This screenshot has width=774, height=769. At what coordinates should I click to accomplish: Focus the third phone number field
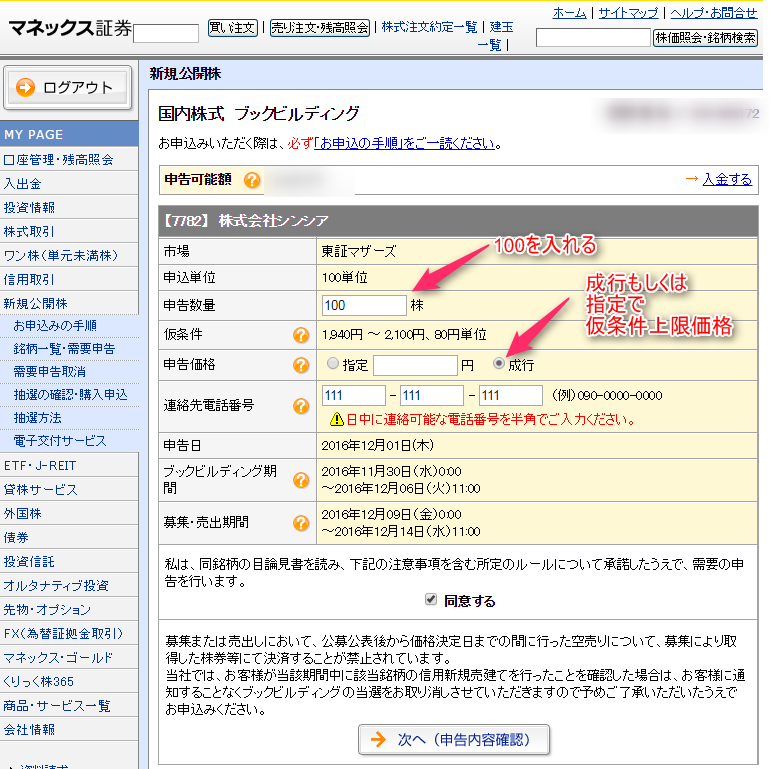click(x=511, y=395)
